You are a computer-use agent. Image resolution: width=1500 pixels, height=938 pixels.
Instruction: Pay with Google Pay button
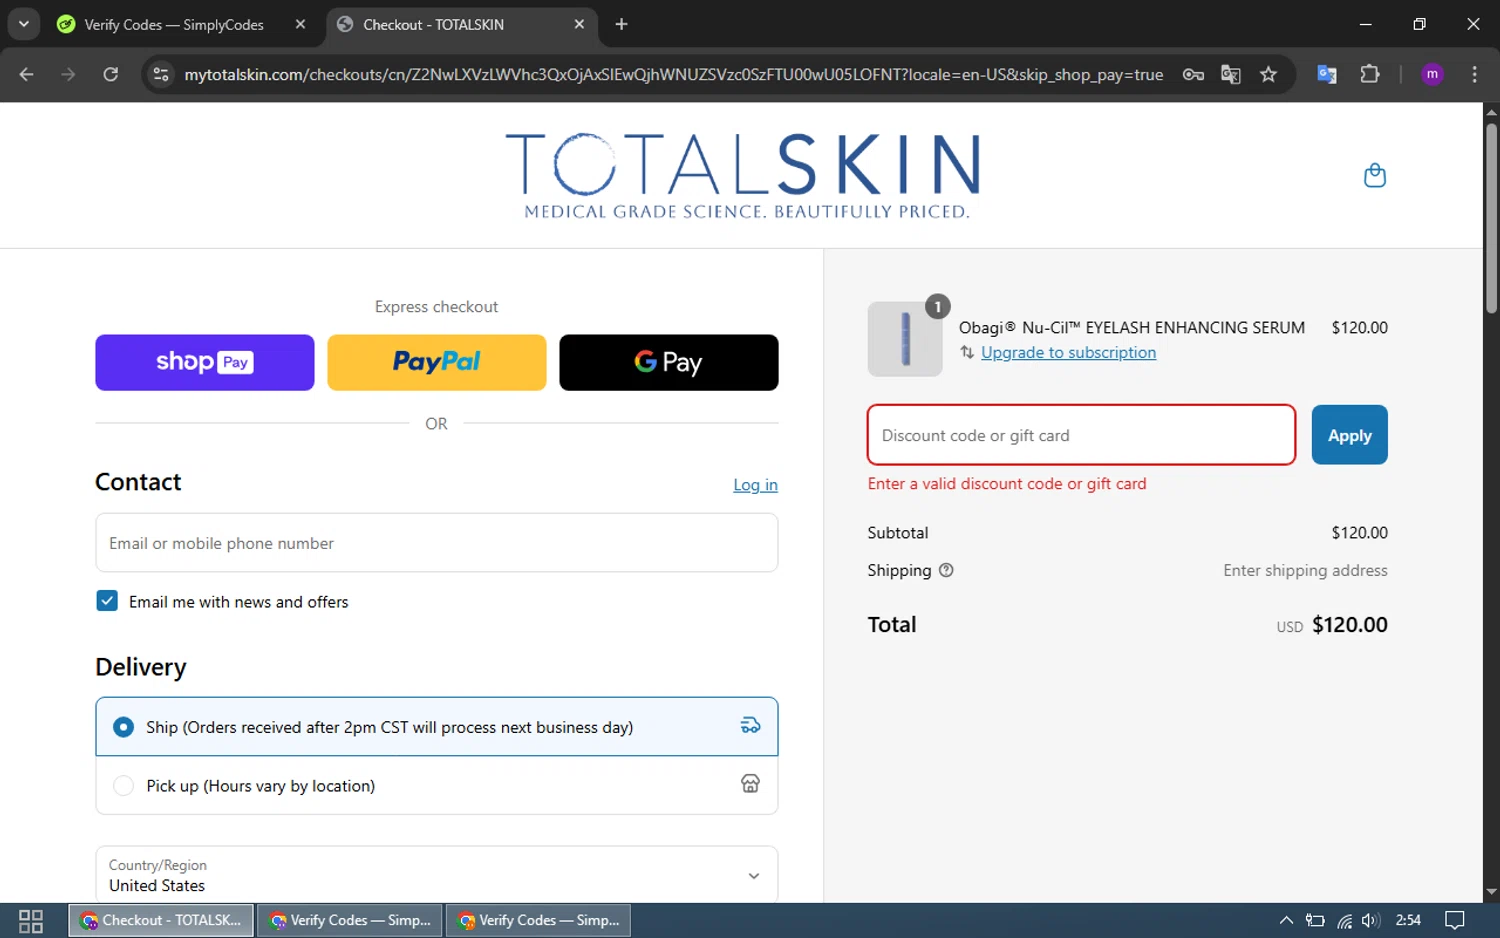669,362
